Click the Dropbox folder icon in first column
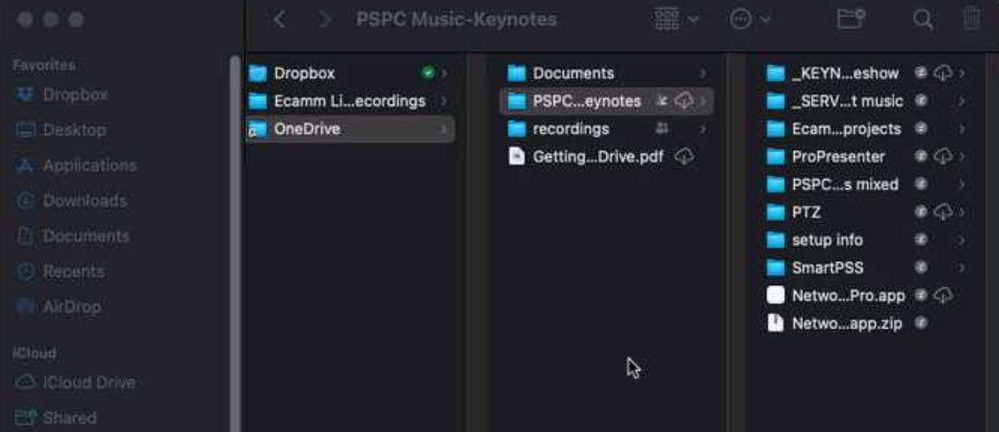This screenshot has width=999, height=432. [257, 73]
